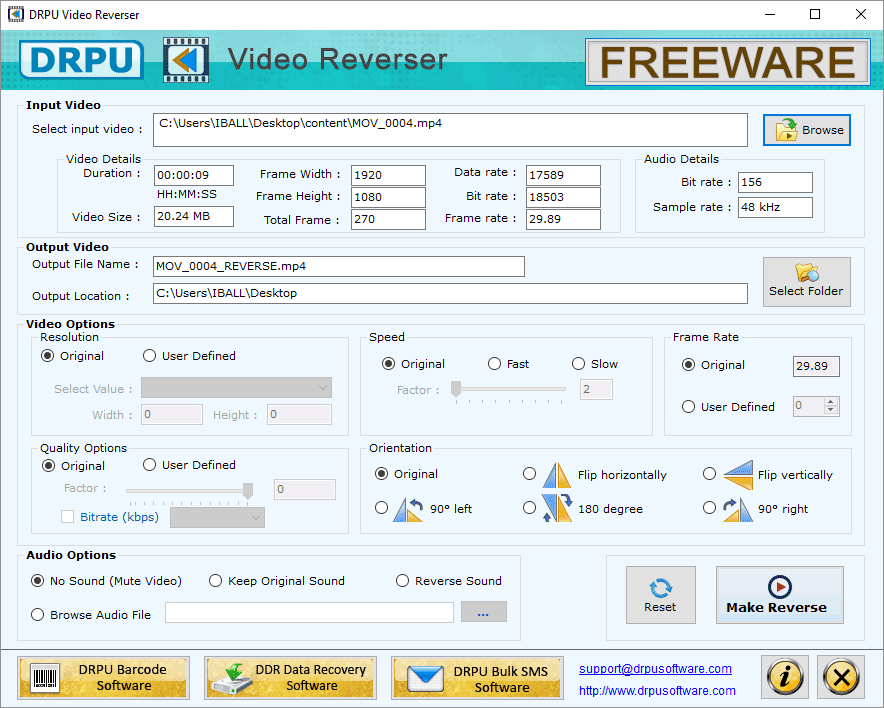Open DRPU Bulk SMS Software button
This screenshot has height=708, width=884.
pos(478,678)
